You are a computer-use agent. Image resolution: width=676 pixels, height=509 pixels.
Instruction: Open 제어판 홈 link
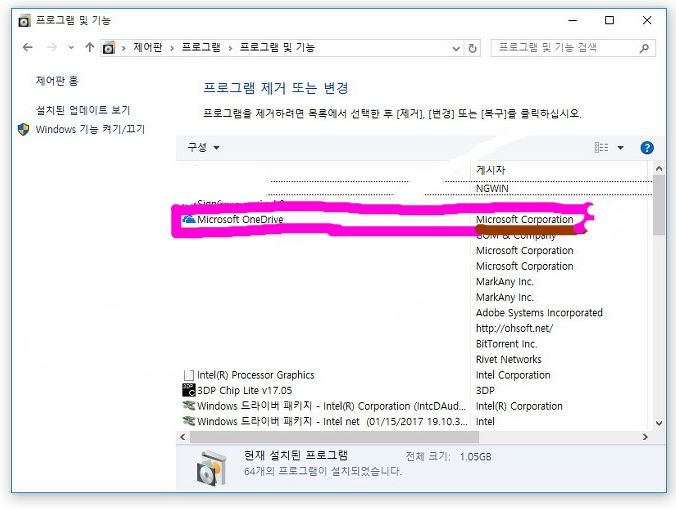(x=57, y=81)
